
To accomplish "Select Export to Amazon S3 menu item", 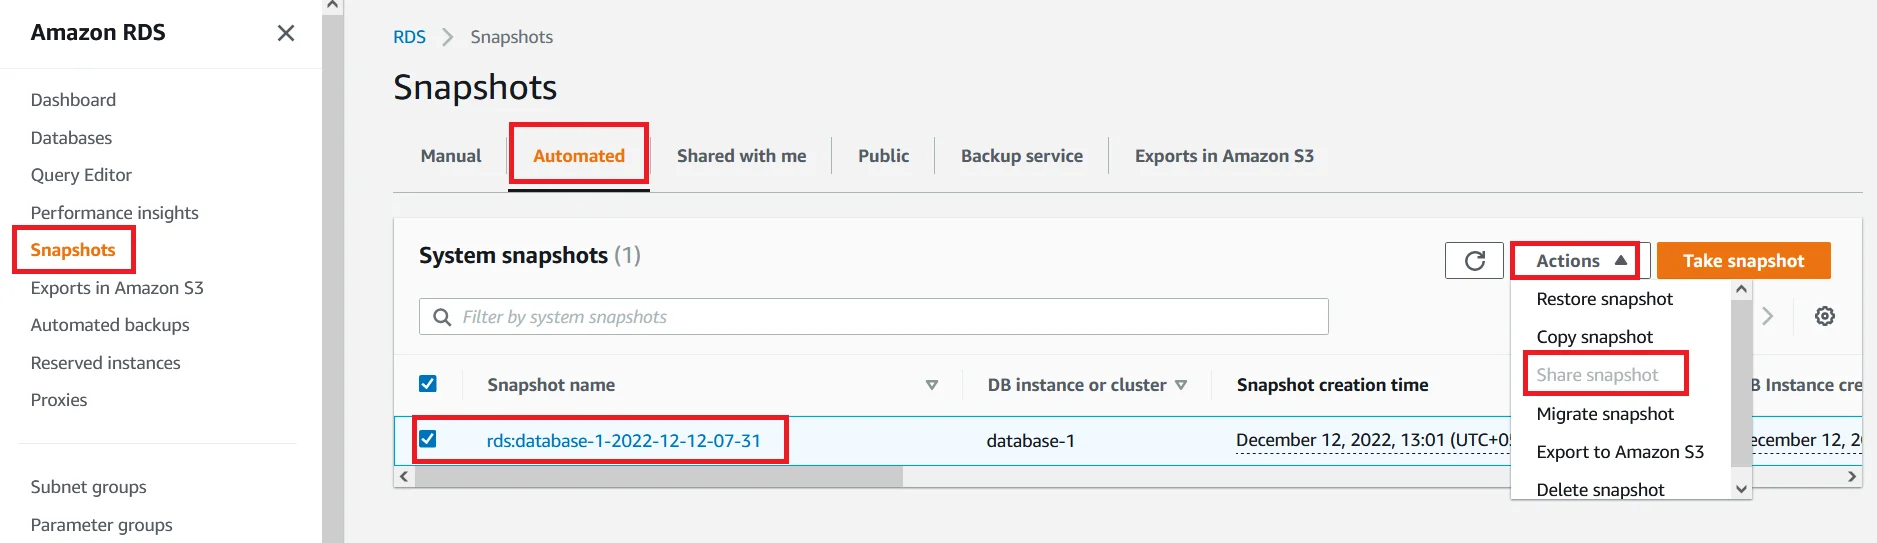I will tap(1620, 452).
